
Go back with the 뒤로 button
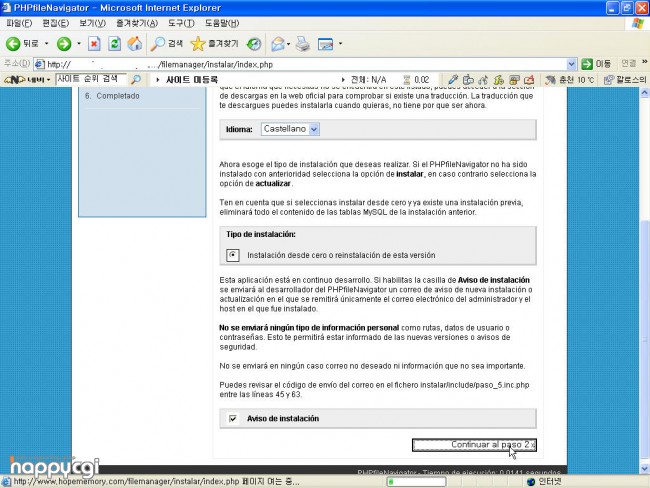pyautogui.click(x=22, y=44)
